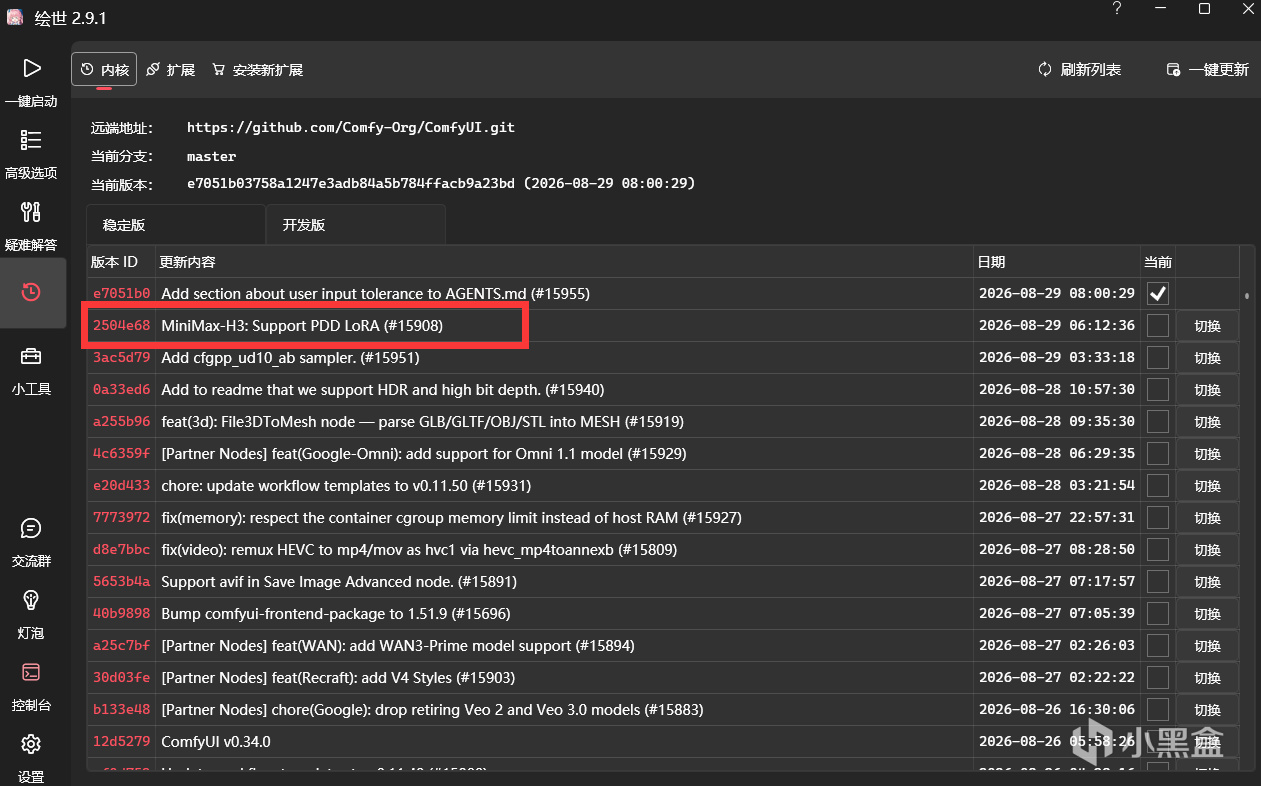Click 切换 for commit b133e48
The height and width of the screenshot is (786, 1261).
(1207, 710)
